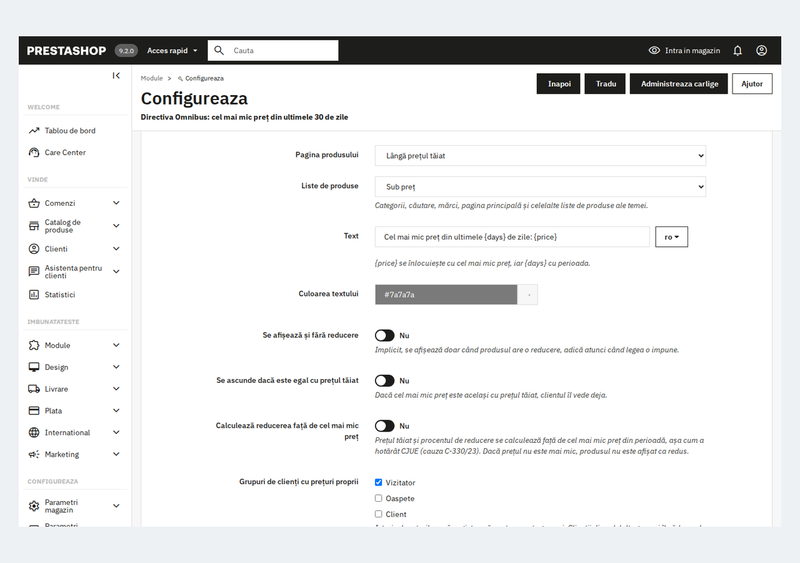Click the #7a7a7a text color swatch

tap(446, 295)
